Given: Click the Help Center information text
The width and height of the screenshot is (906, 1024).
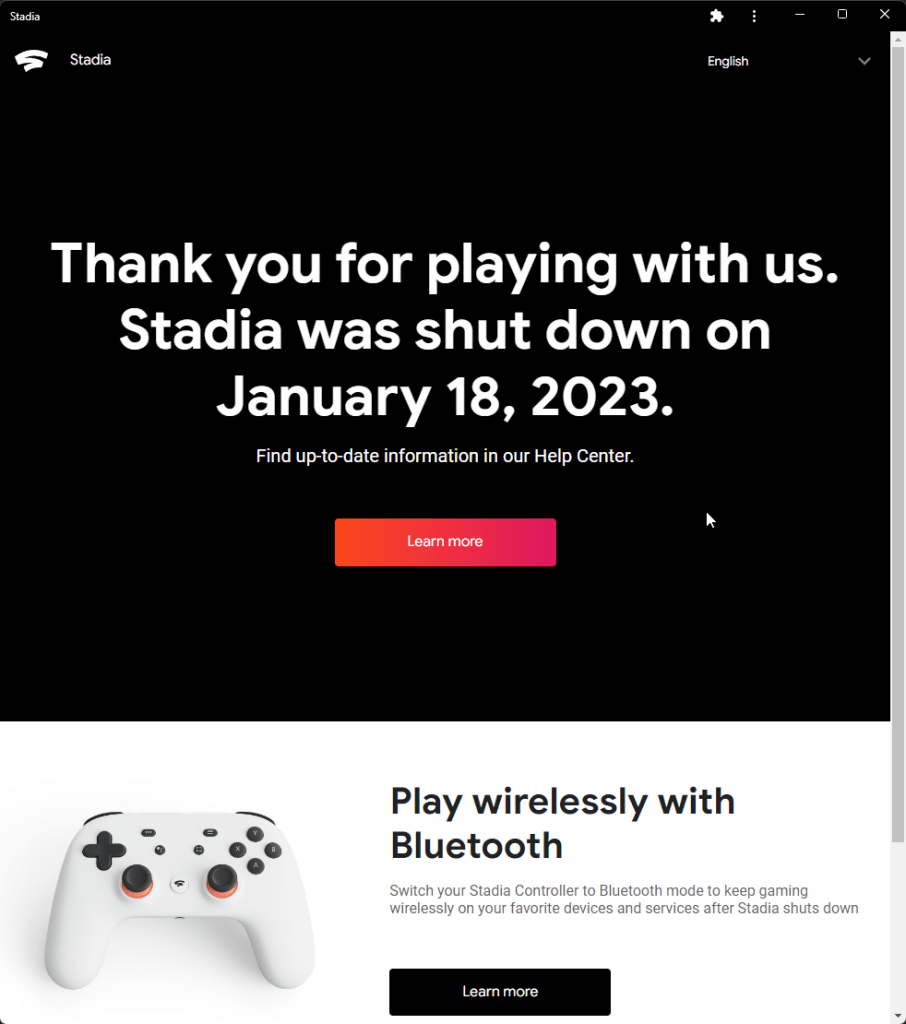Looking at the screenshot, I should (445, 456).
